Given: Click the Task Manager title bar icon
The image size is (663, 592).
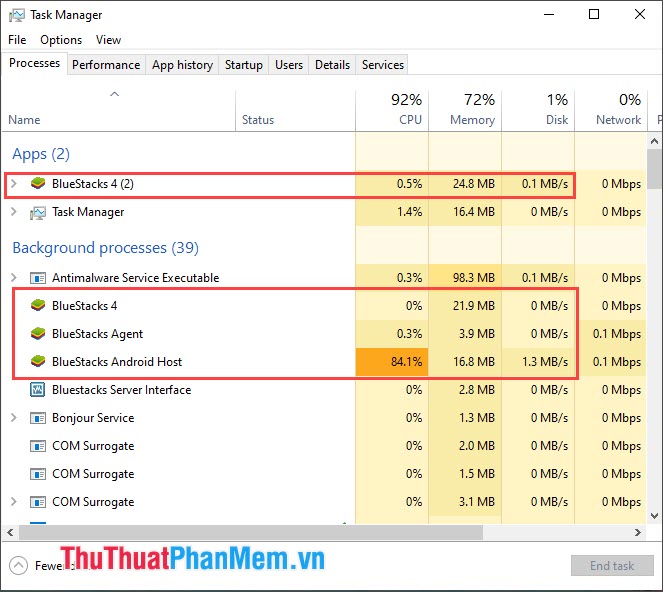Looking at the screenshot, I should 16,15.
